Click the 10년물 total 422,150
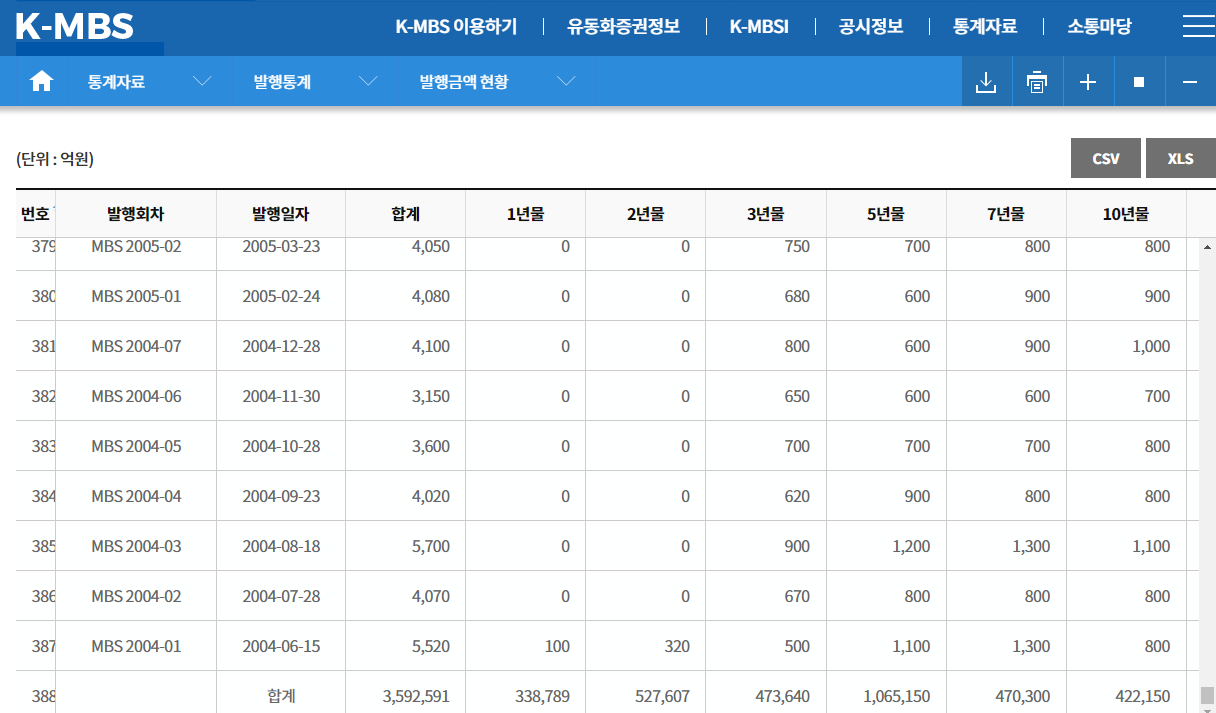This screenshot has width=1216, height=713. pyautogui.click(x=1143, y=696)
